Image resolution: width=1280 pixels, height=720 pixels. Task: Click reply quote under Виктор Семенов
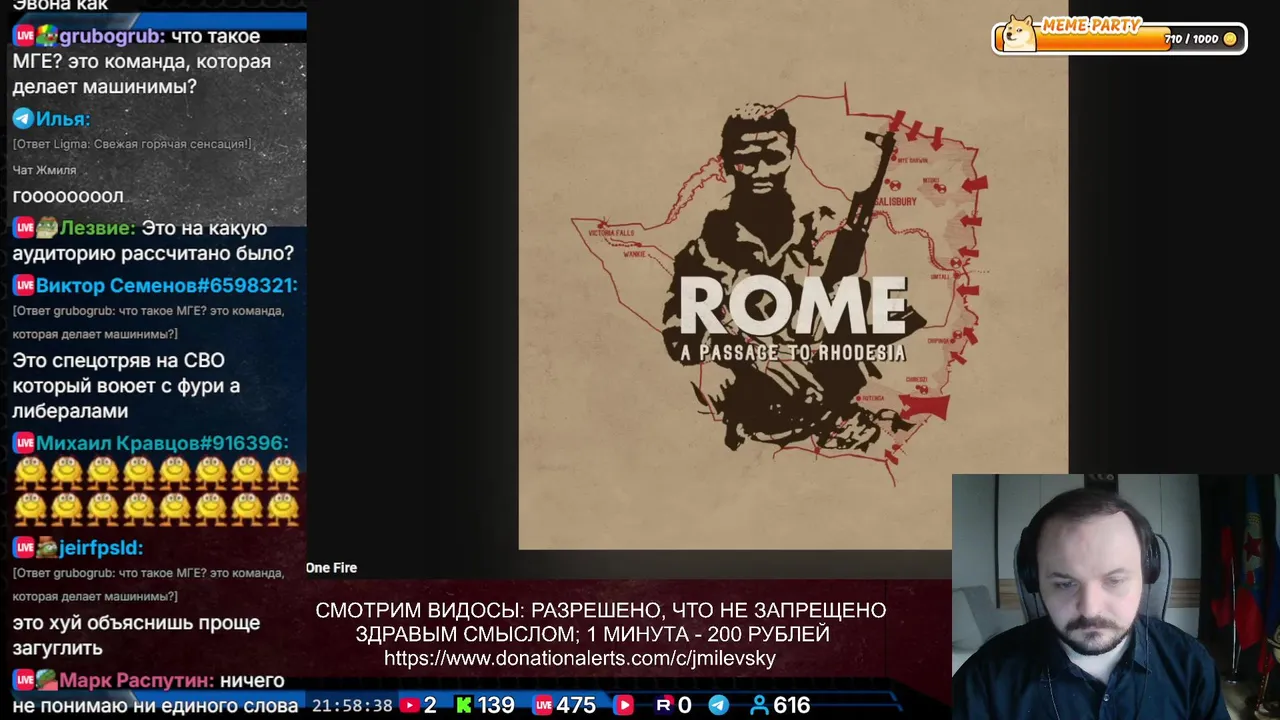point(148,322)
